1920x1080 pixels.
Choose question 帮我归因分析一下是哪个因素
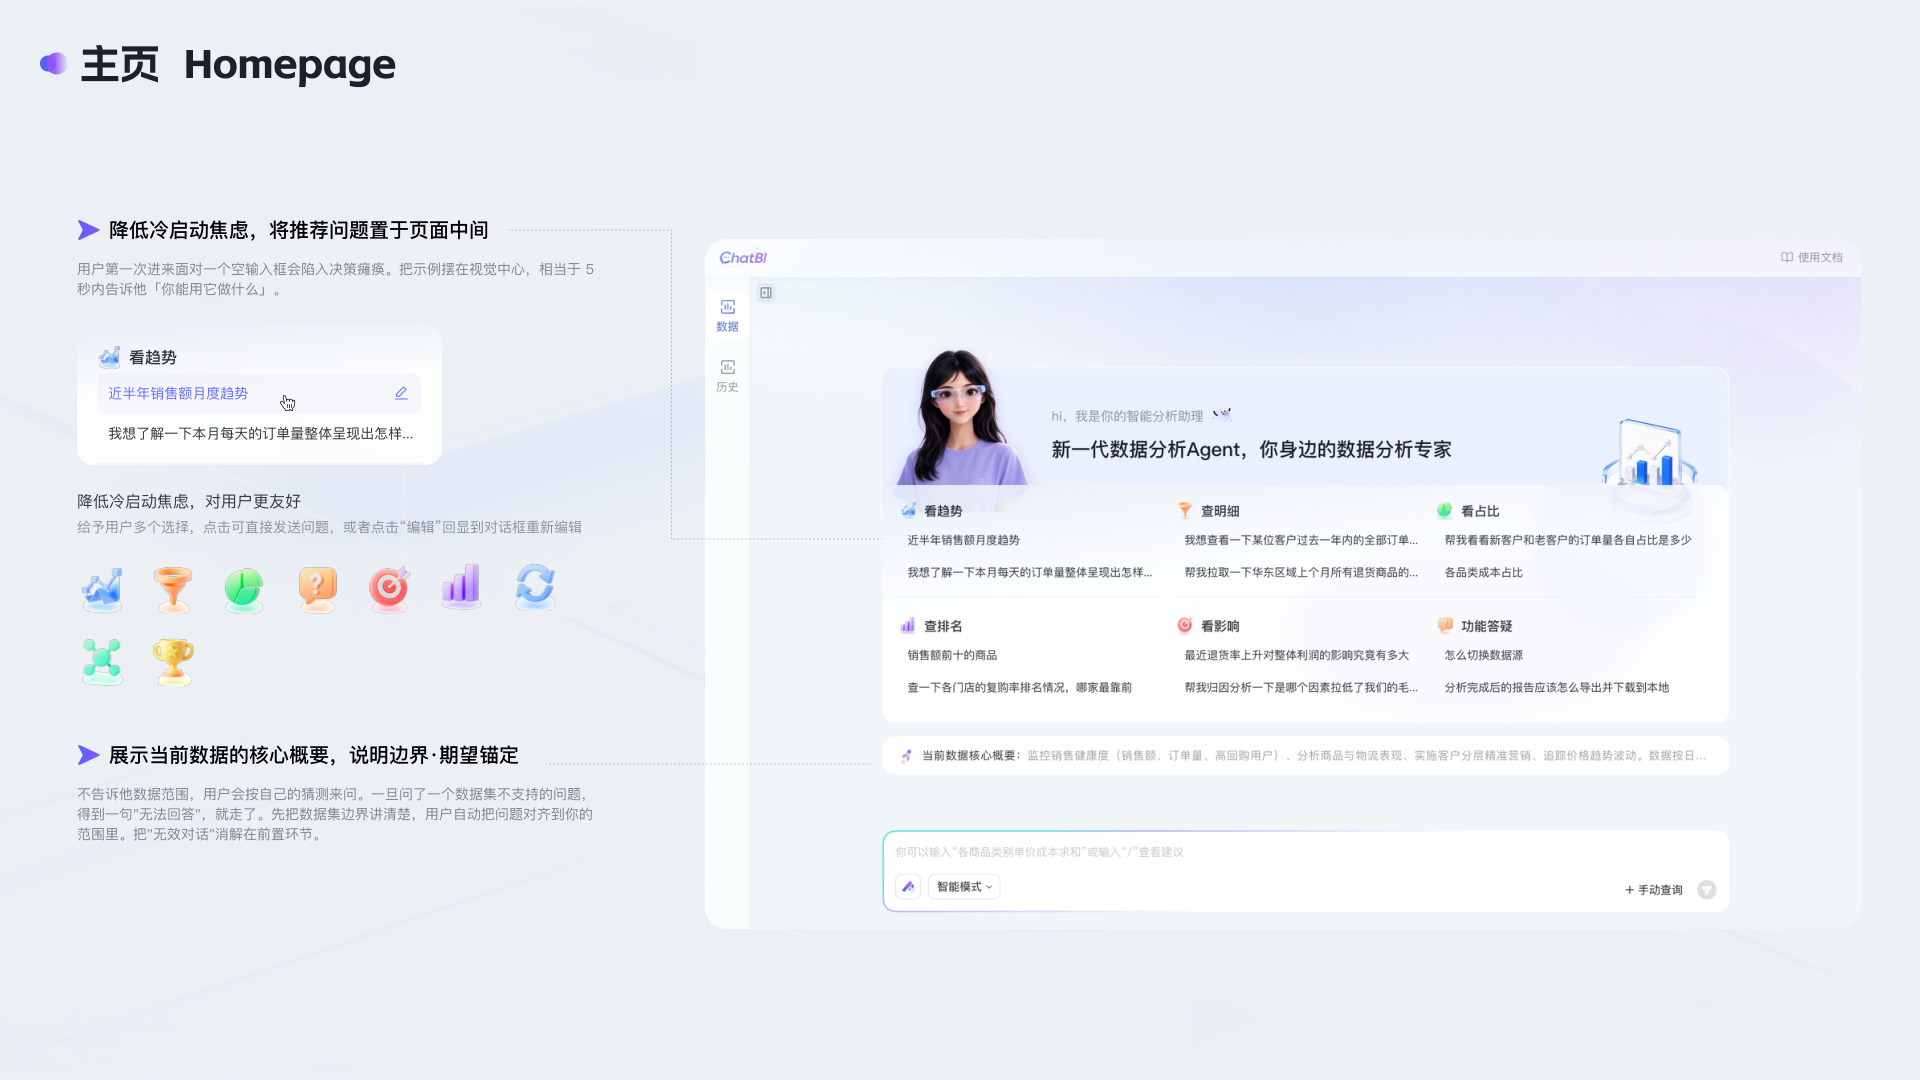point(1301,688)
